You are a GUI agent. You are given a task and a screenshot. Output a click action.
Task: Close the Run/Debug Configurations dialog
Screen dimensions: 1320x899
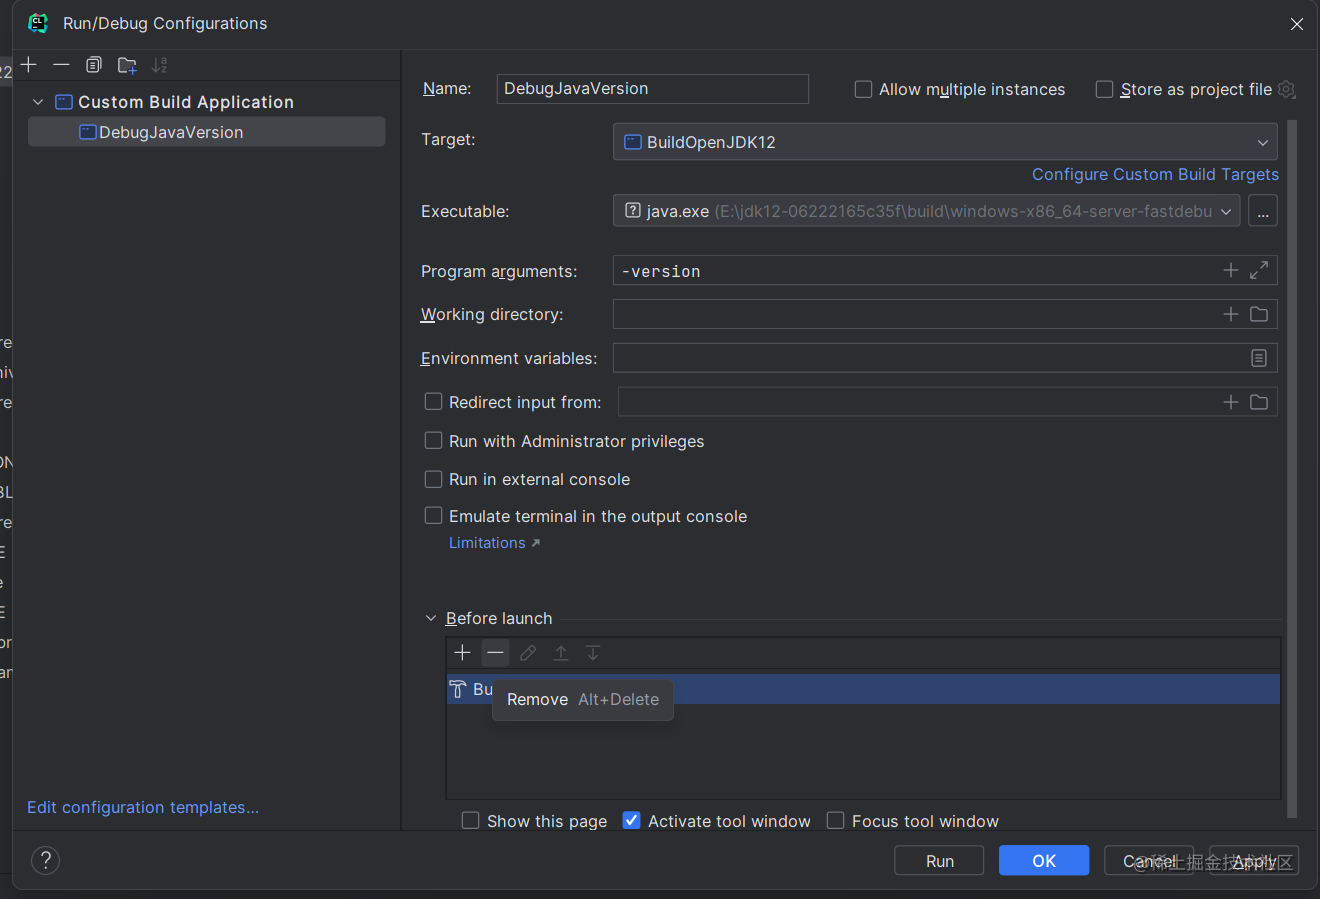1296,24
